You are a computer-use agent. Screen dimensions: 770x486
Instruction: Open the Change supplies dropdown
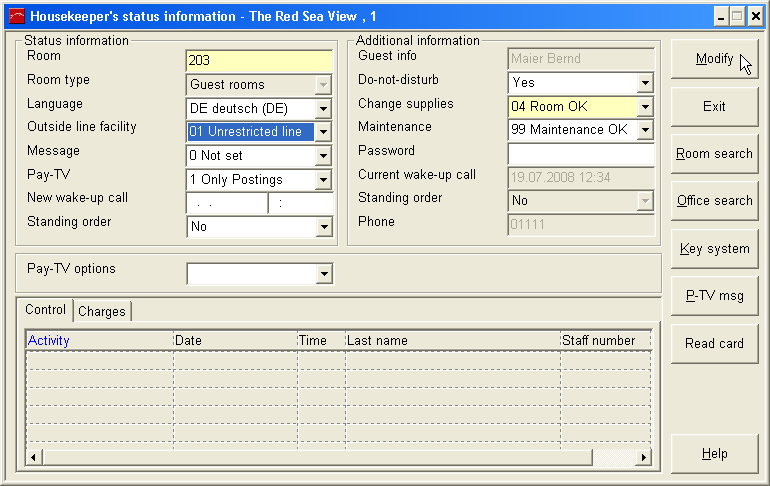pos(645,107)
